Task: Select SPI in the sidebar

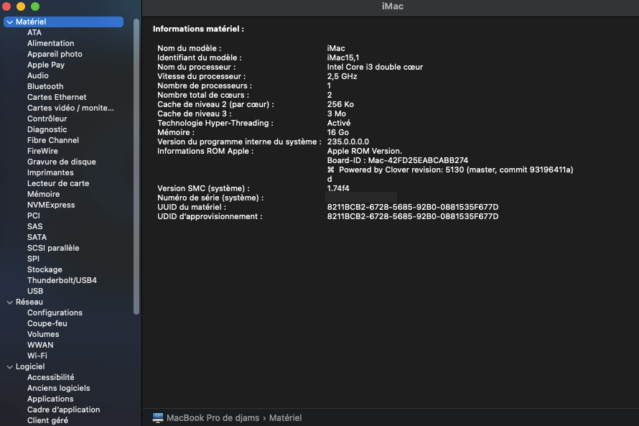Action: click(33, 259)
